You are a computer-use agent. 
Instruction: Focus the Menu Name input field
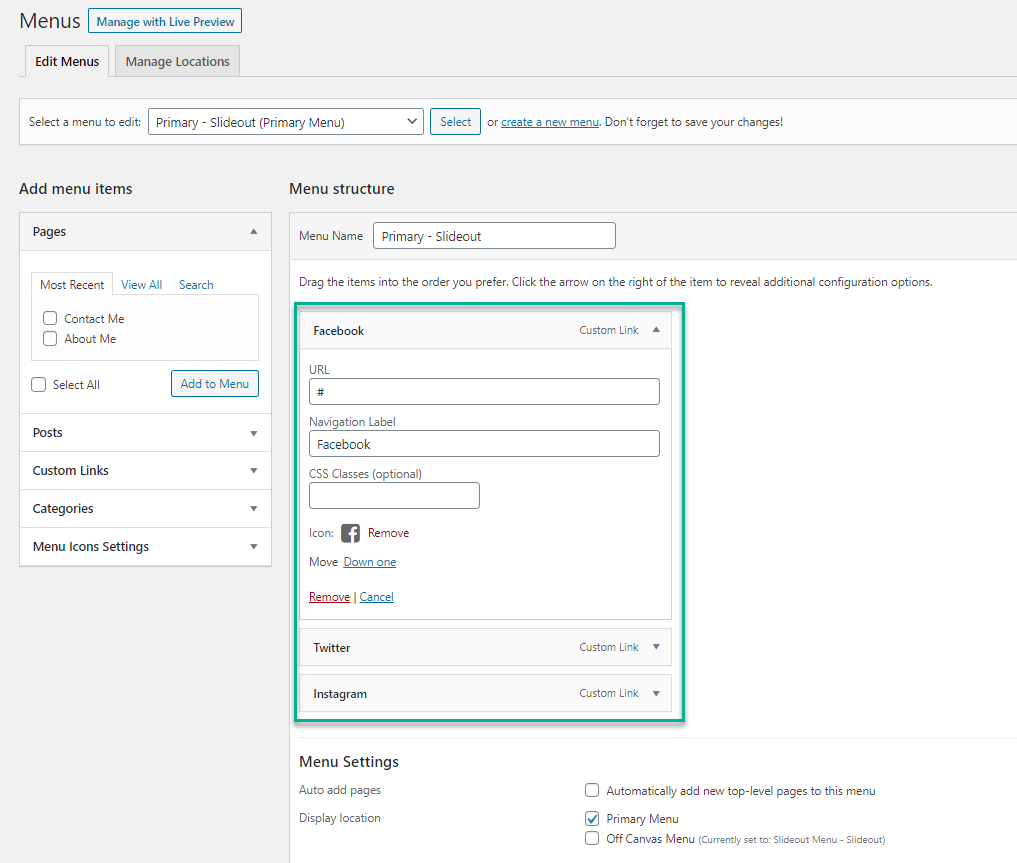click(x=494, y=236)
